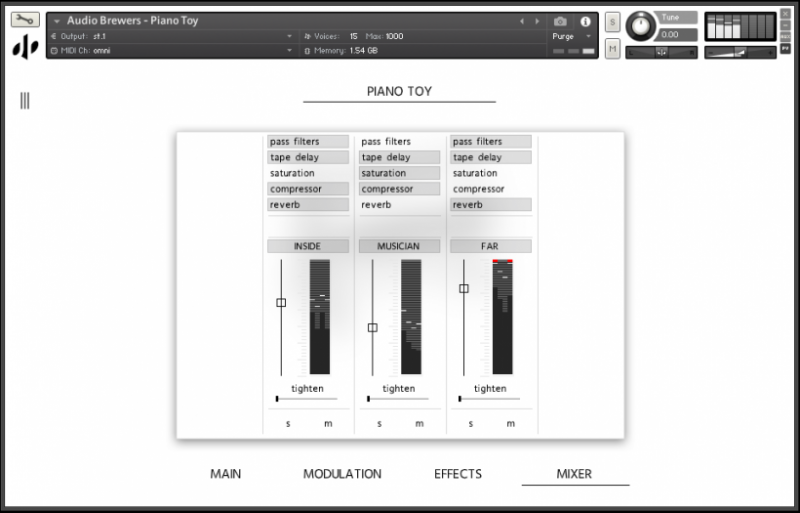Click the INSIDE channel volume fader handle
Viewport: 800px width, 513px height.
(281, 303)
